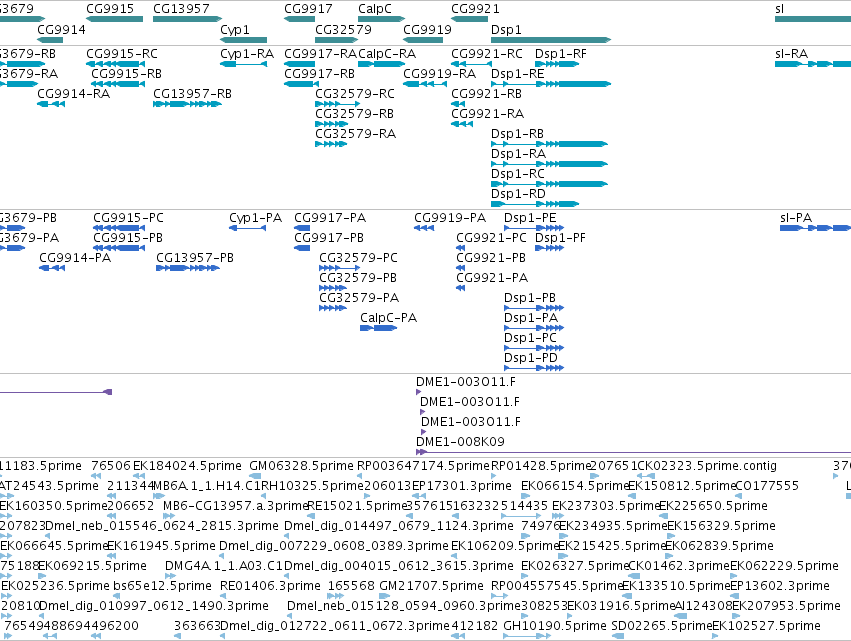The image size is (851, 641).
Task: Click the CG9917-PA protein label
Action: (330, 218)
